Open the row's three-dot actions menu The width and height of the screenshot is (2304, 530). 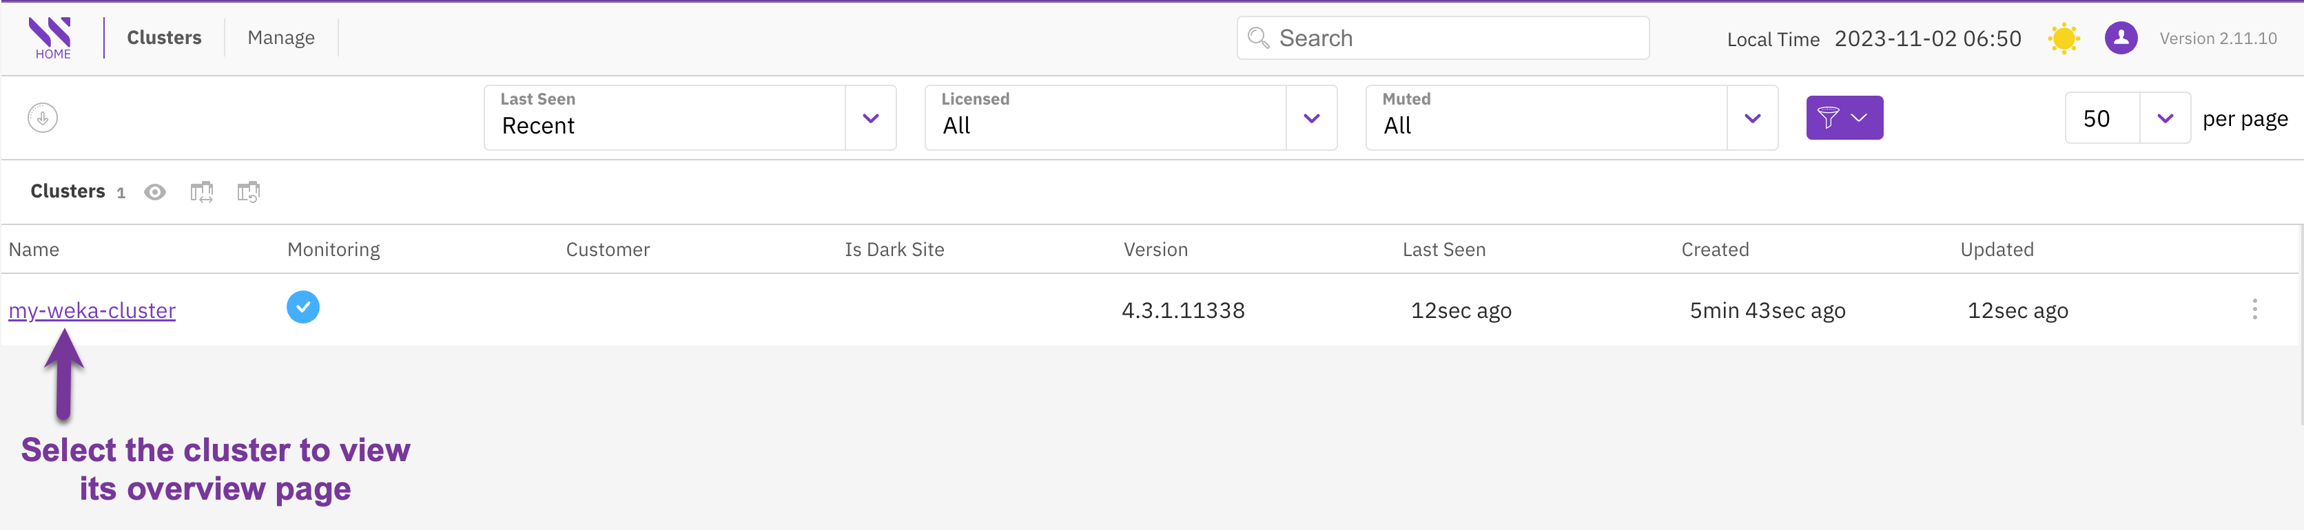(2254, 310)
